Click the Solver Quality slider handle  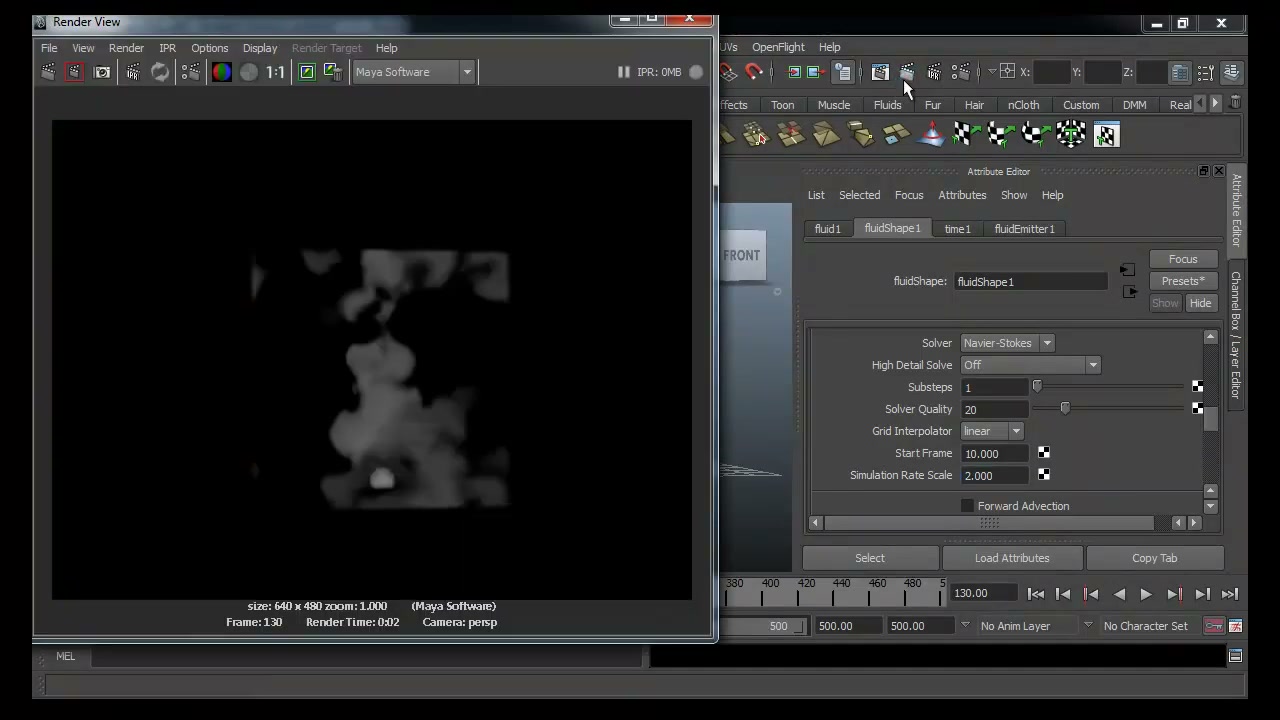(x=1065, y=408)
